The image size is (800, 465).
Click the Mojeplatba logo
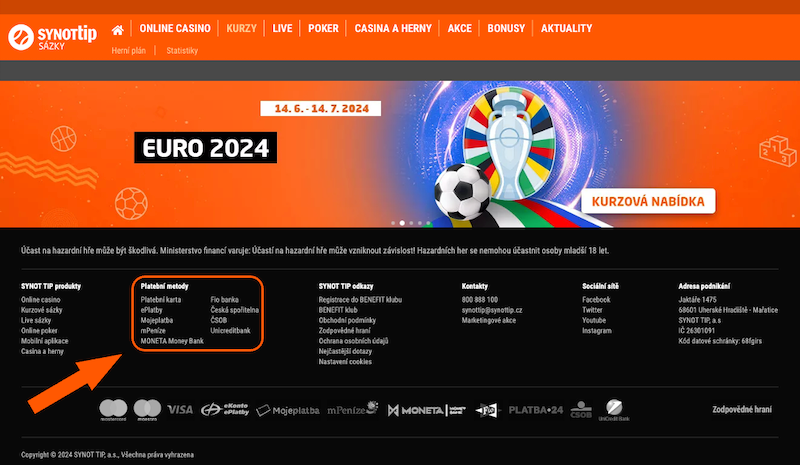(x=288, y=410)
